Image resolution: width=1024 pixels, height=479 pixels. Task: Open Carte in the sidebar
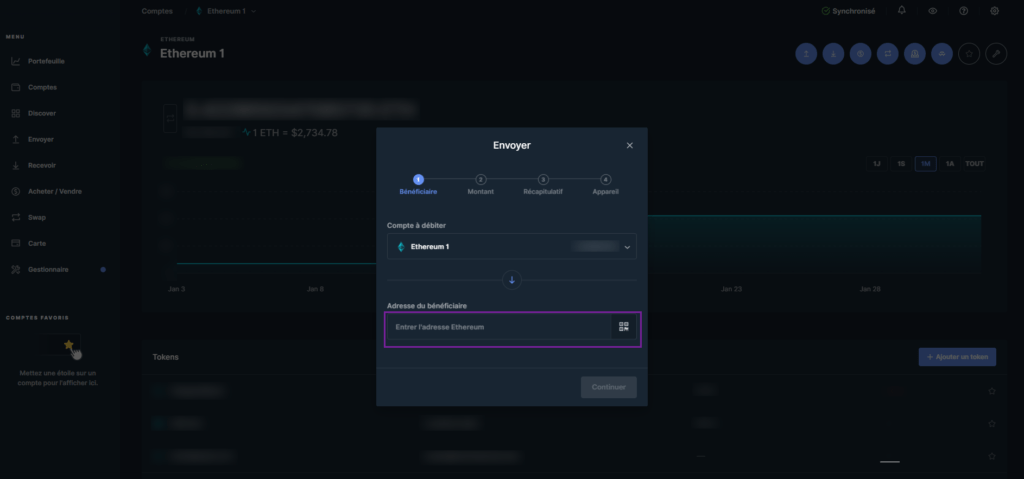click(x=37, y=244)
